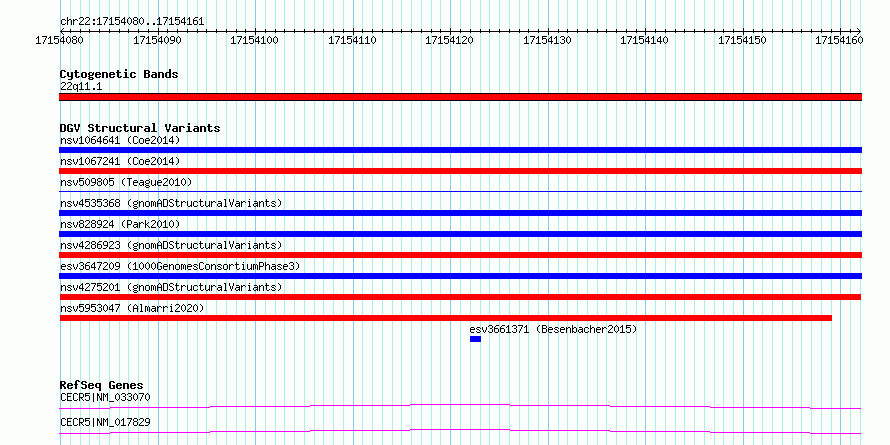Click ruler position 17154130
890x445 pixels.
point(548,40)
